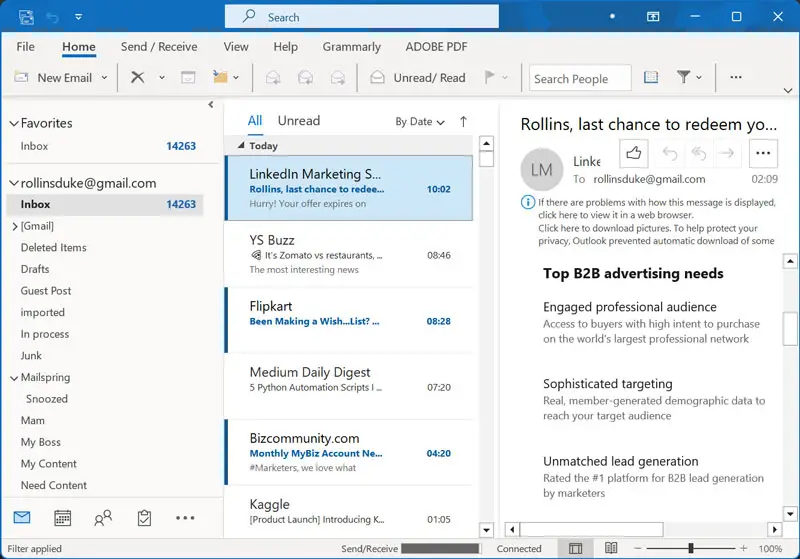Viewport: 800px width, 559px height.
Task: Open the Tasks clipboard icon
Action: 144,518
